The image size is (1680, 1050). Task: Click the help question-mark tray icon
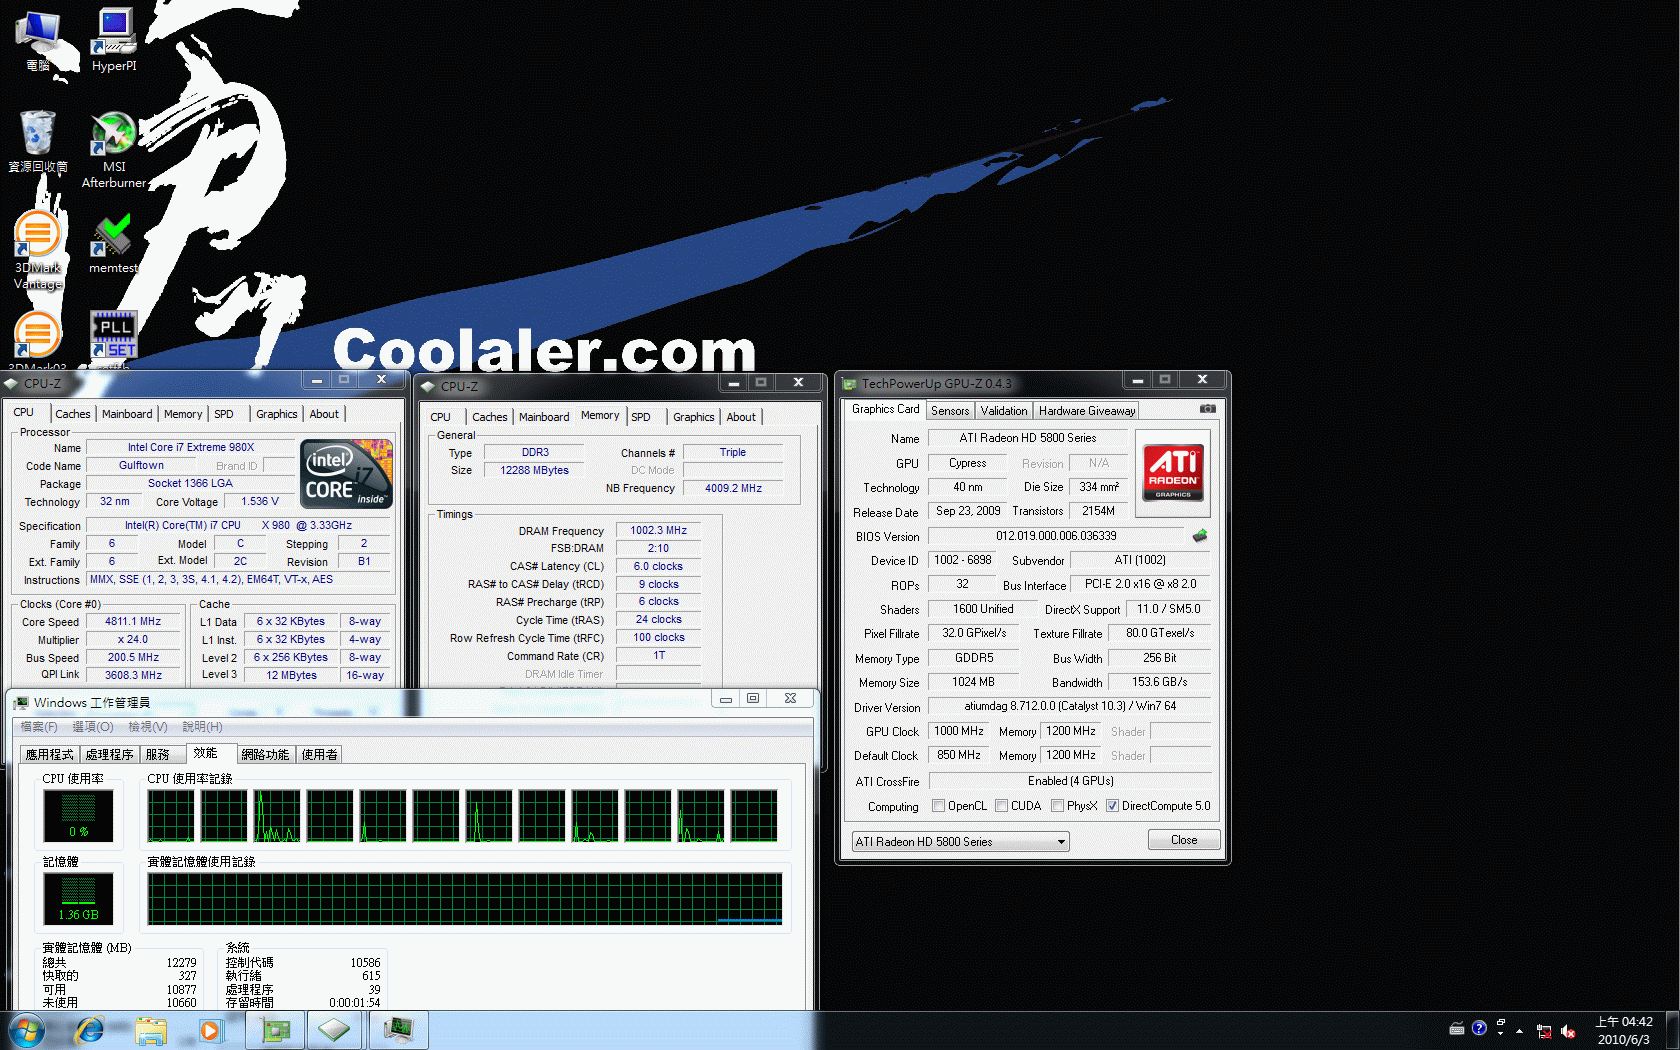coord(1479,1027)
